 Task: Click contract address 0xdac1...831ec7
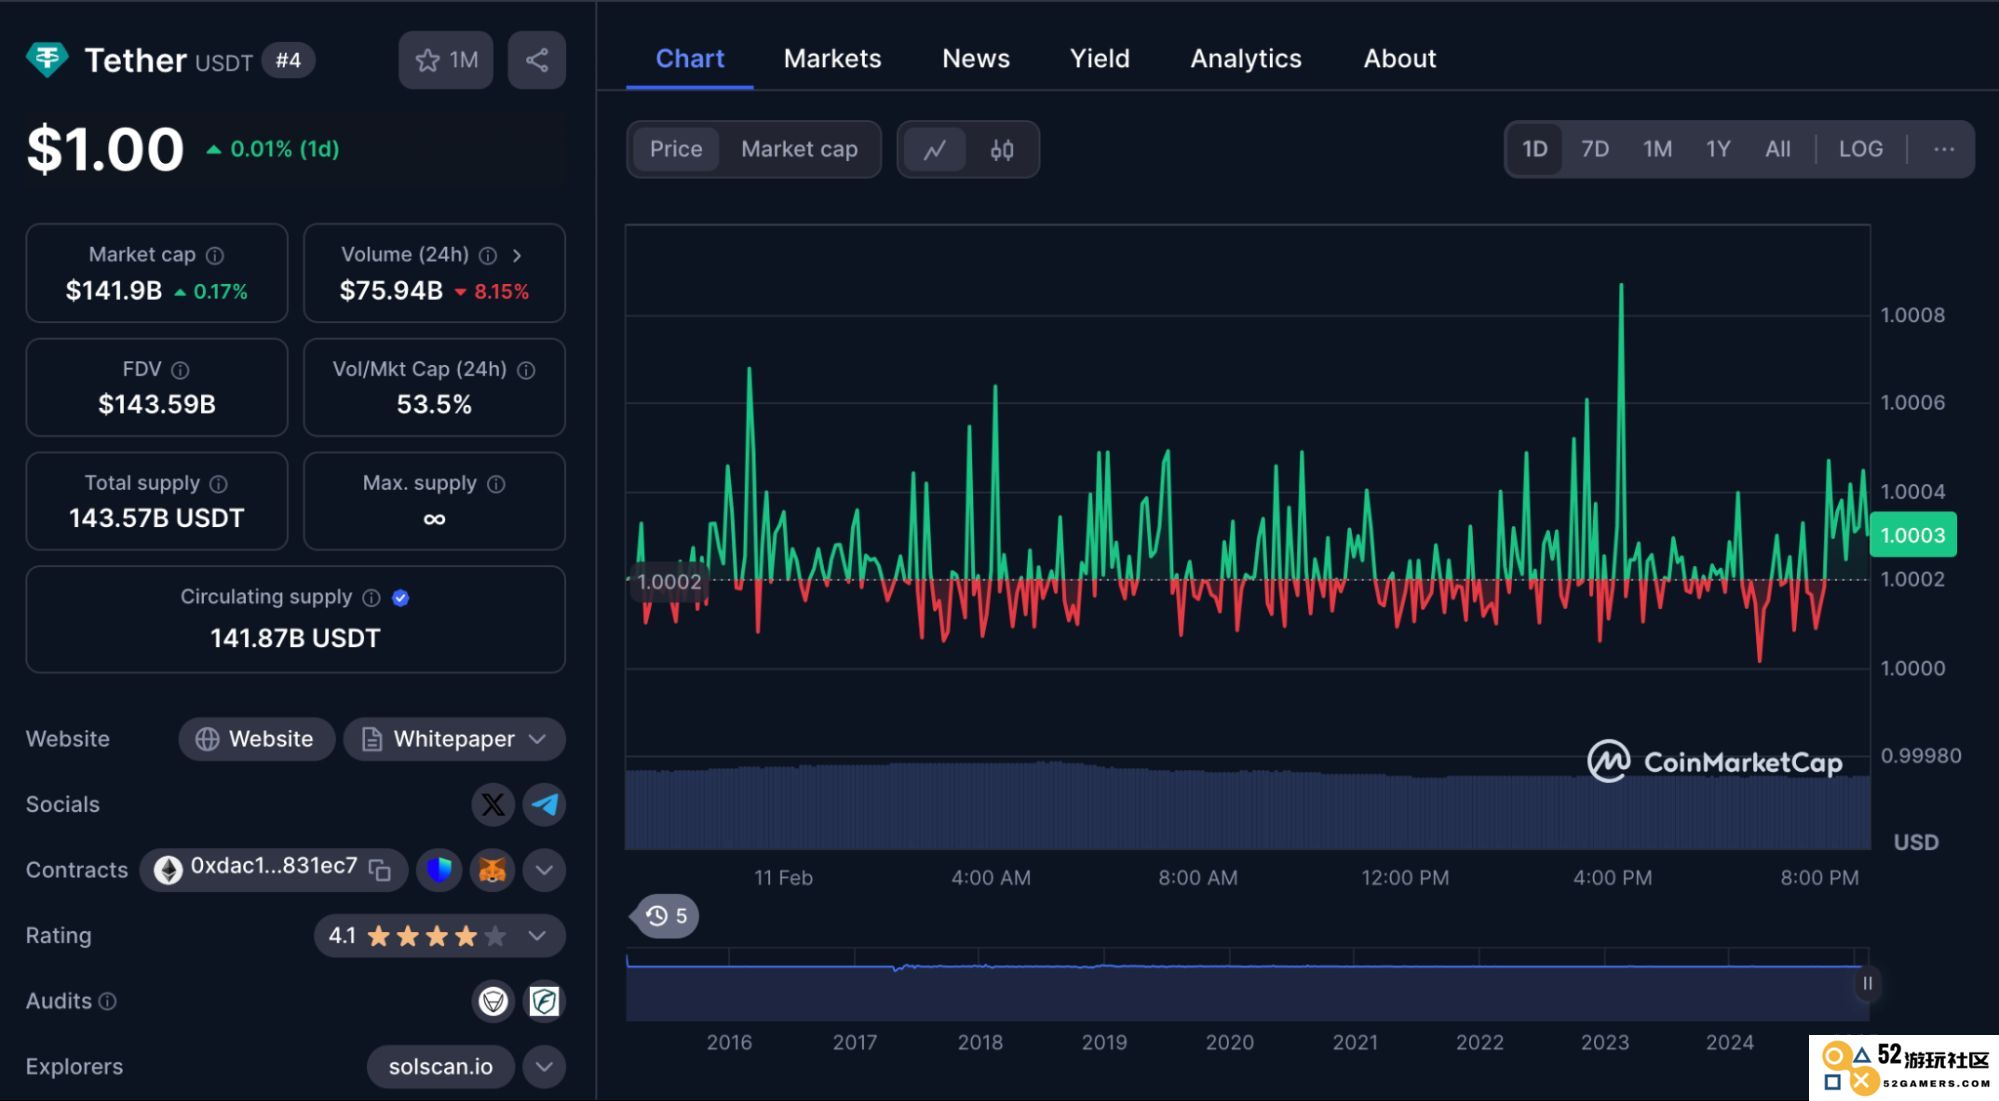click(x=274, y=866)
